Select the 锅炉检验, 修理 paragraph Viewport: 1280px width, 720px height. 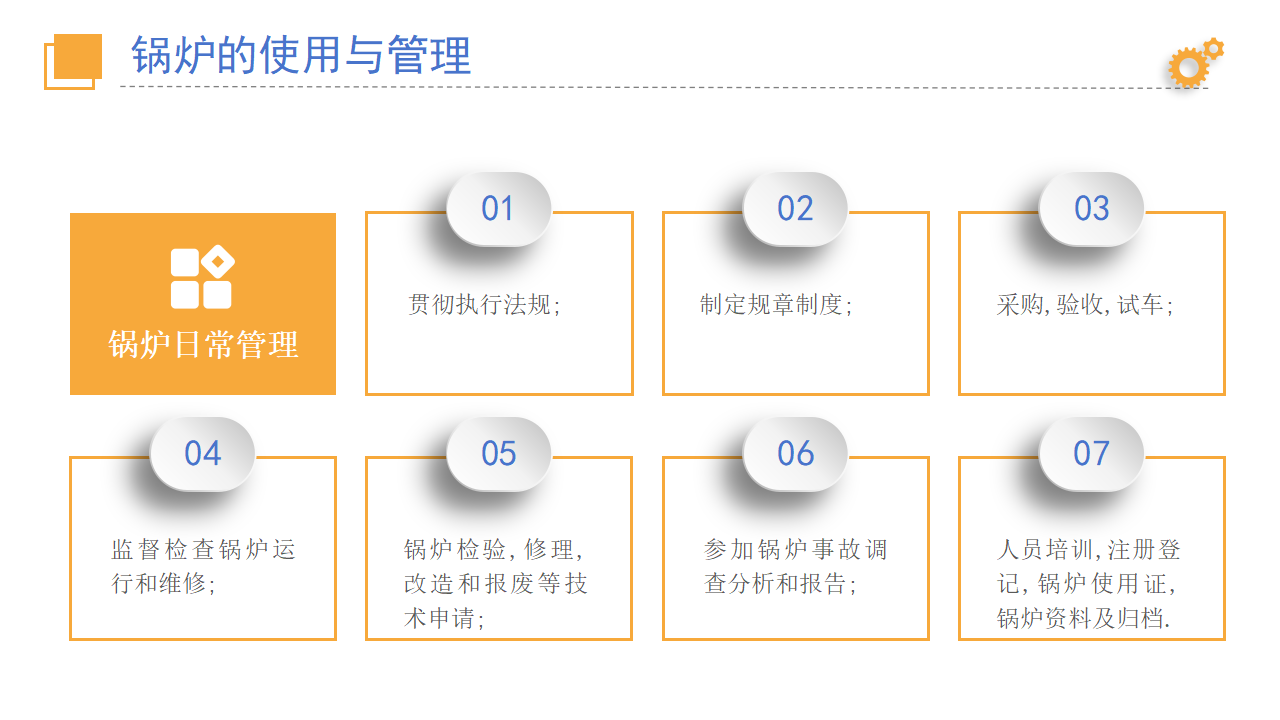[495, 584]
